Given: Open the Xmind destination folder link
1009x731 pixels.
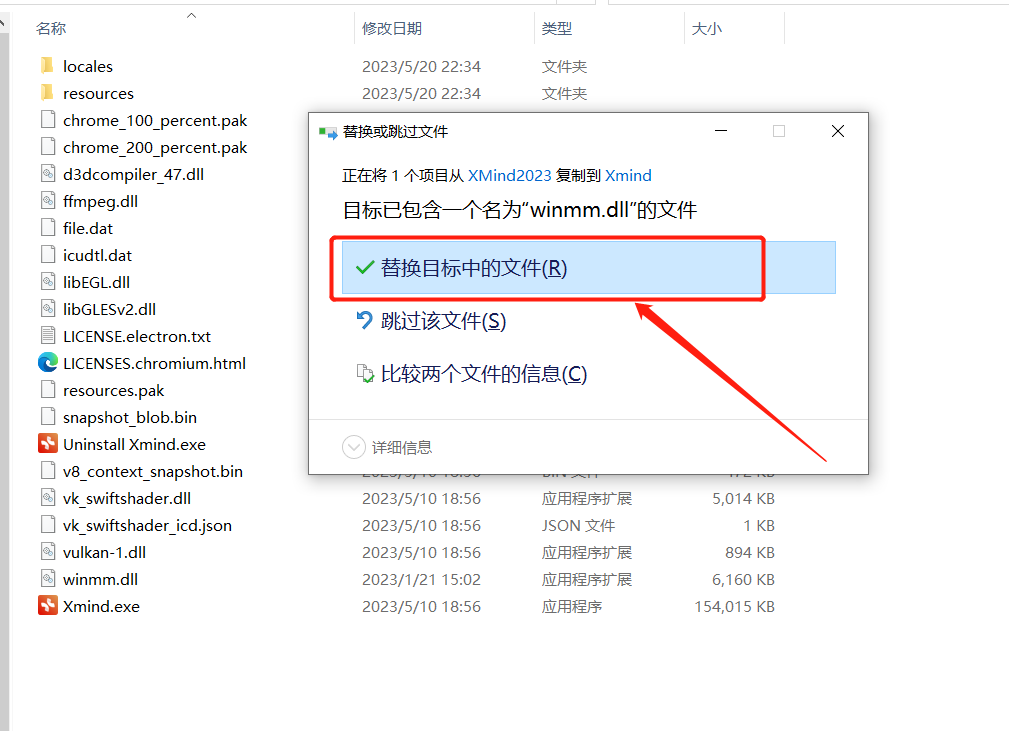Looking at the screenshot, I should tap(628, 174).
